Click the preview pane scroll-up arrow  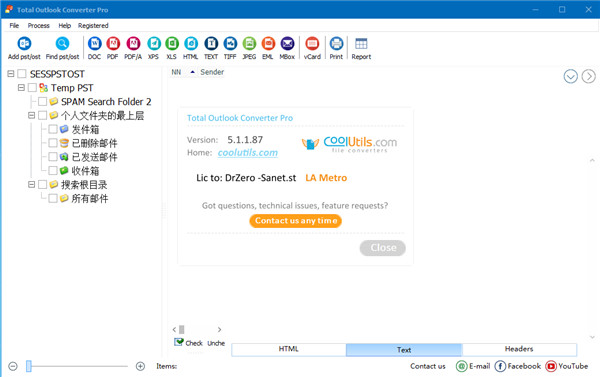592,160
